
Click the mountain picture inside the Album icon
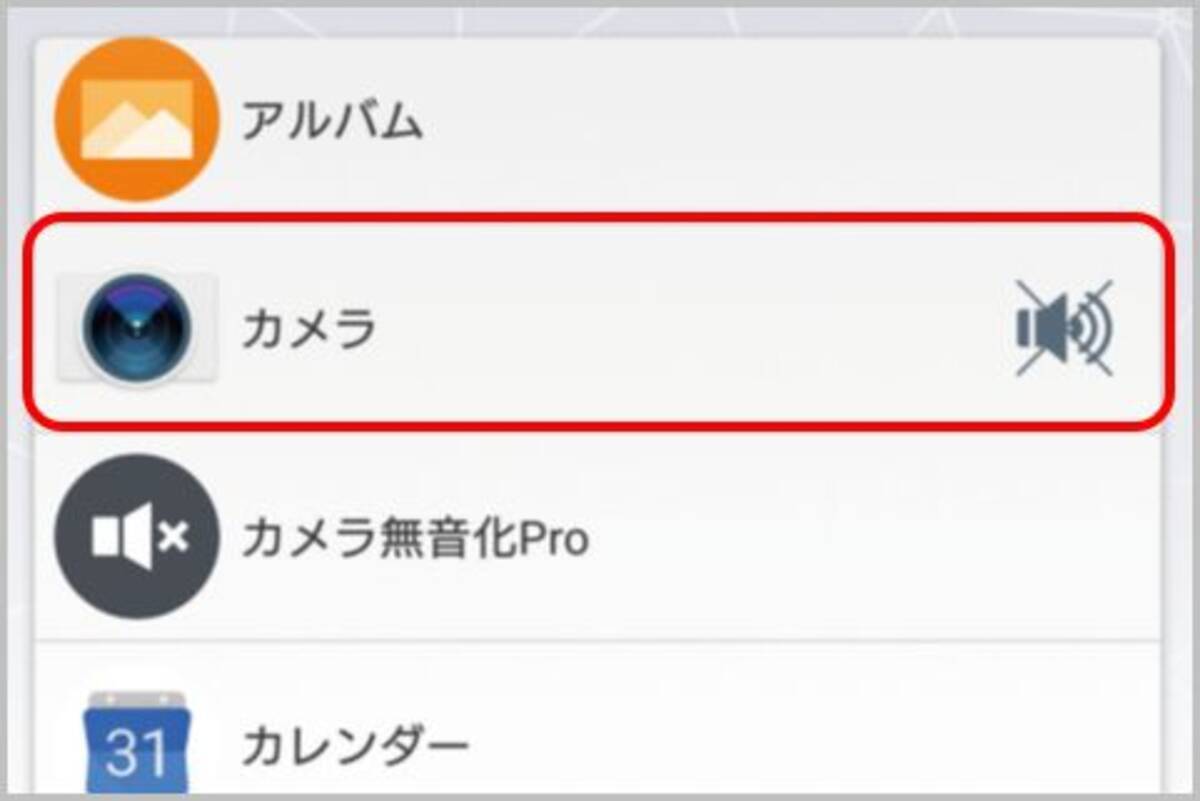[x=136, y=125]
